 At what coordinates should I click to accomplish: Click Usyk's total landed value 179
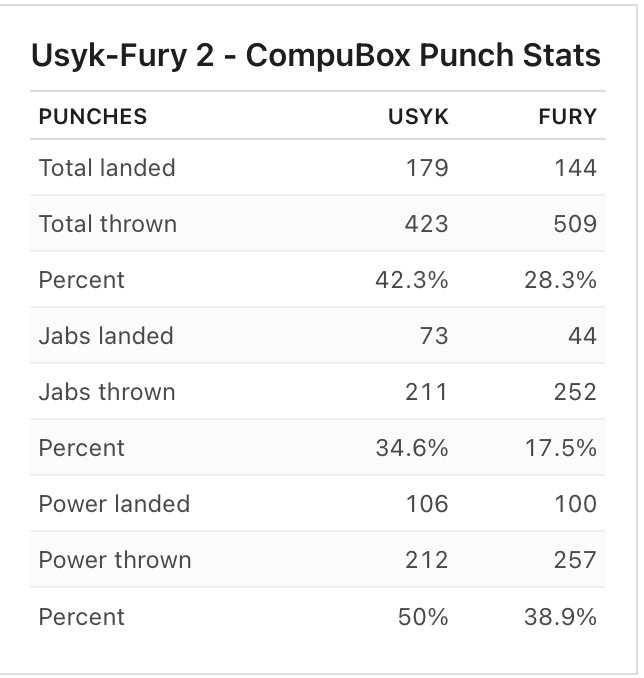pos(427,168)
